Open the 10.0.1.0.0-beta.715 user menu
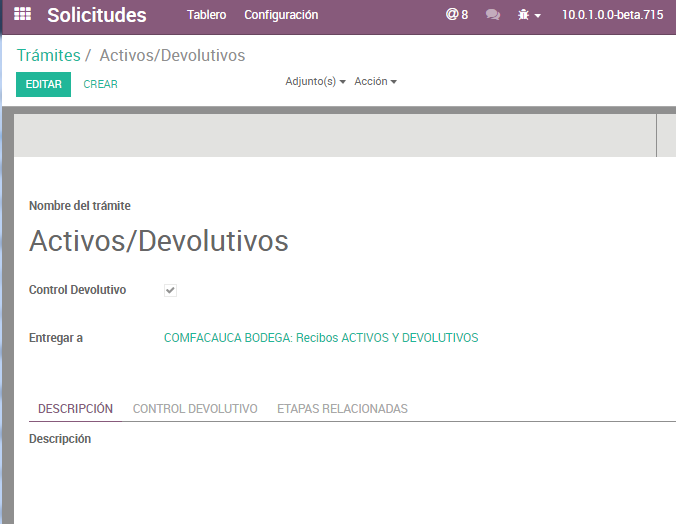676x524 pixels. 612,15
